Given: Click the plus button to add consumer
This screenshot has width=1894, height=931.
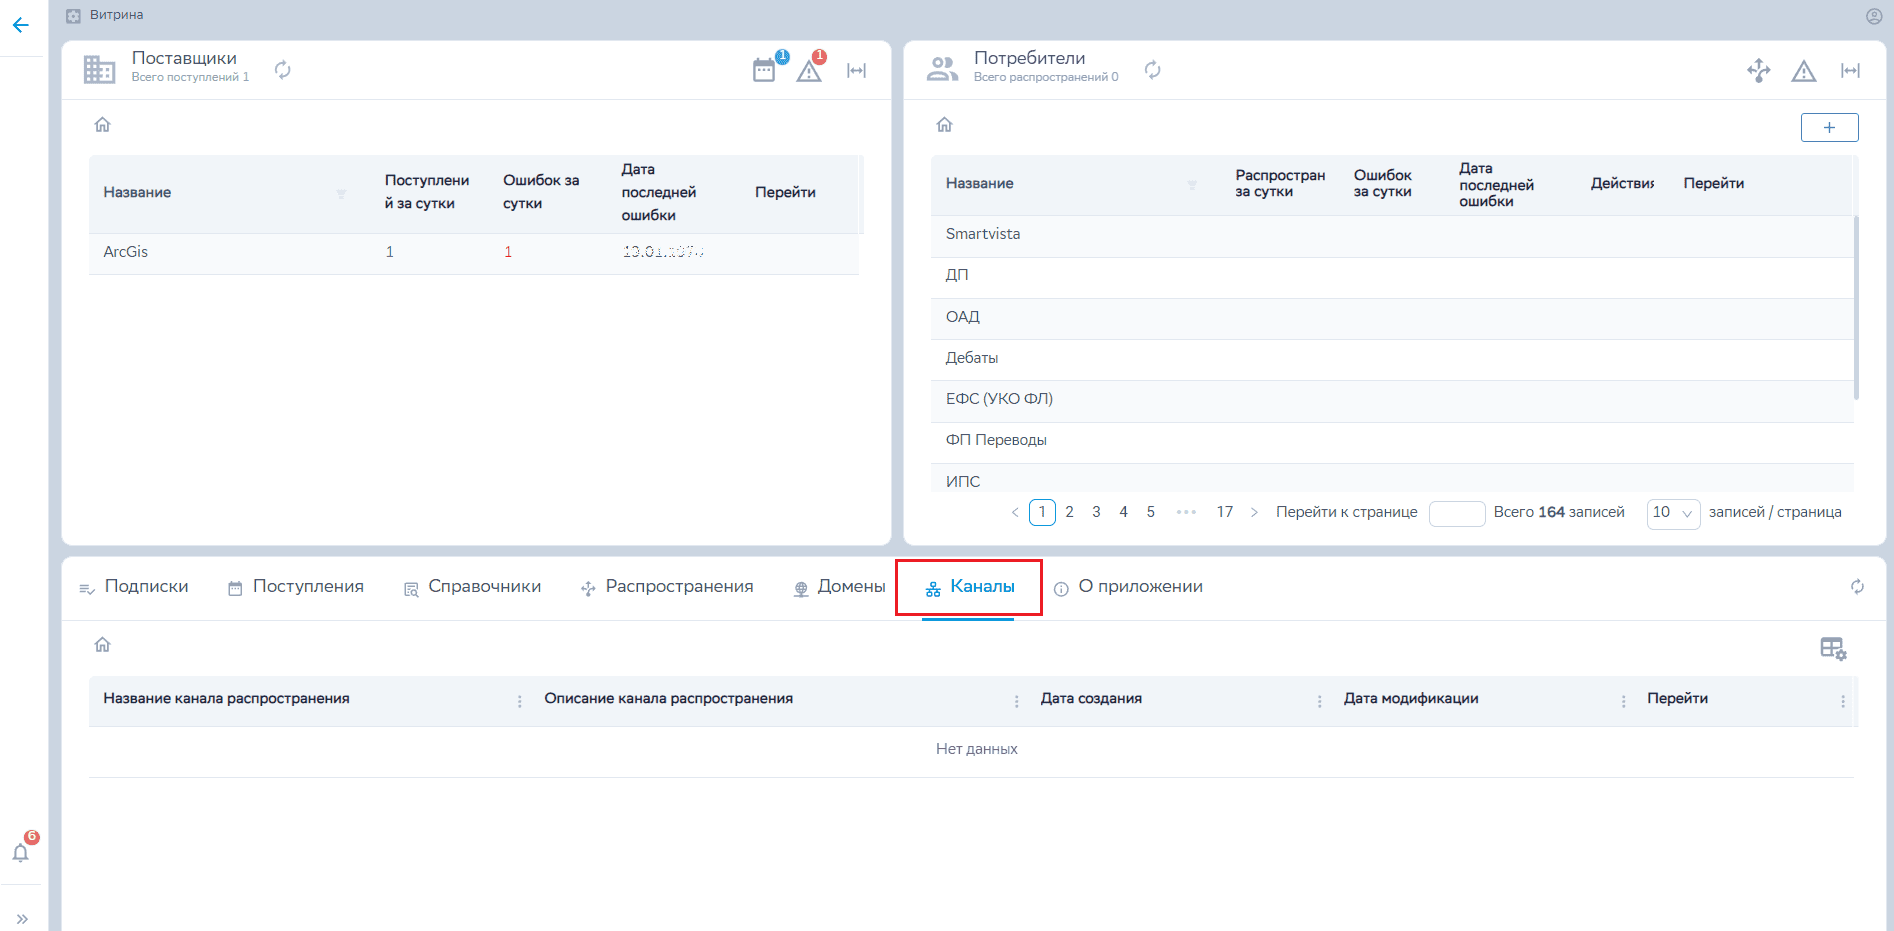Looking at the screenshot, I should coord(1829,127).
